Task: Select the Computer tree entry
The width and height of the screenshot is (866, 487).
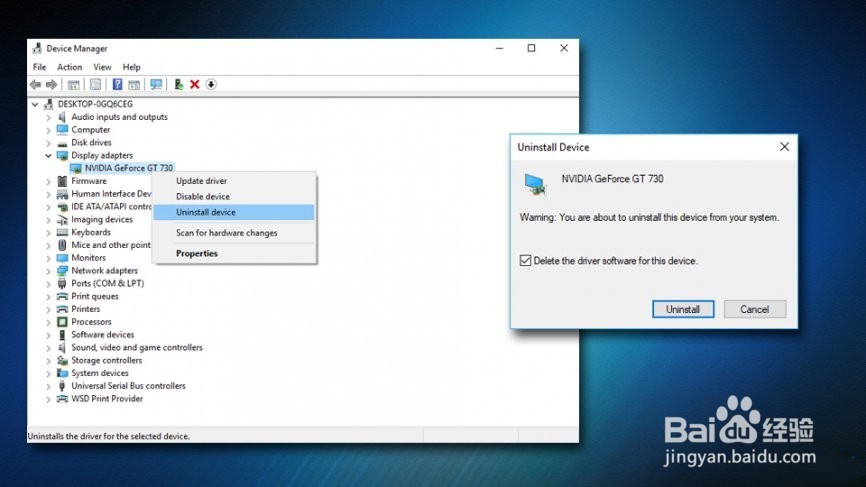Action: (x=91, y=130)
